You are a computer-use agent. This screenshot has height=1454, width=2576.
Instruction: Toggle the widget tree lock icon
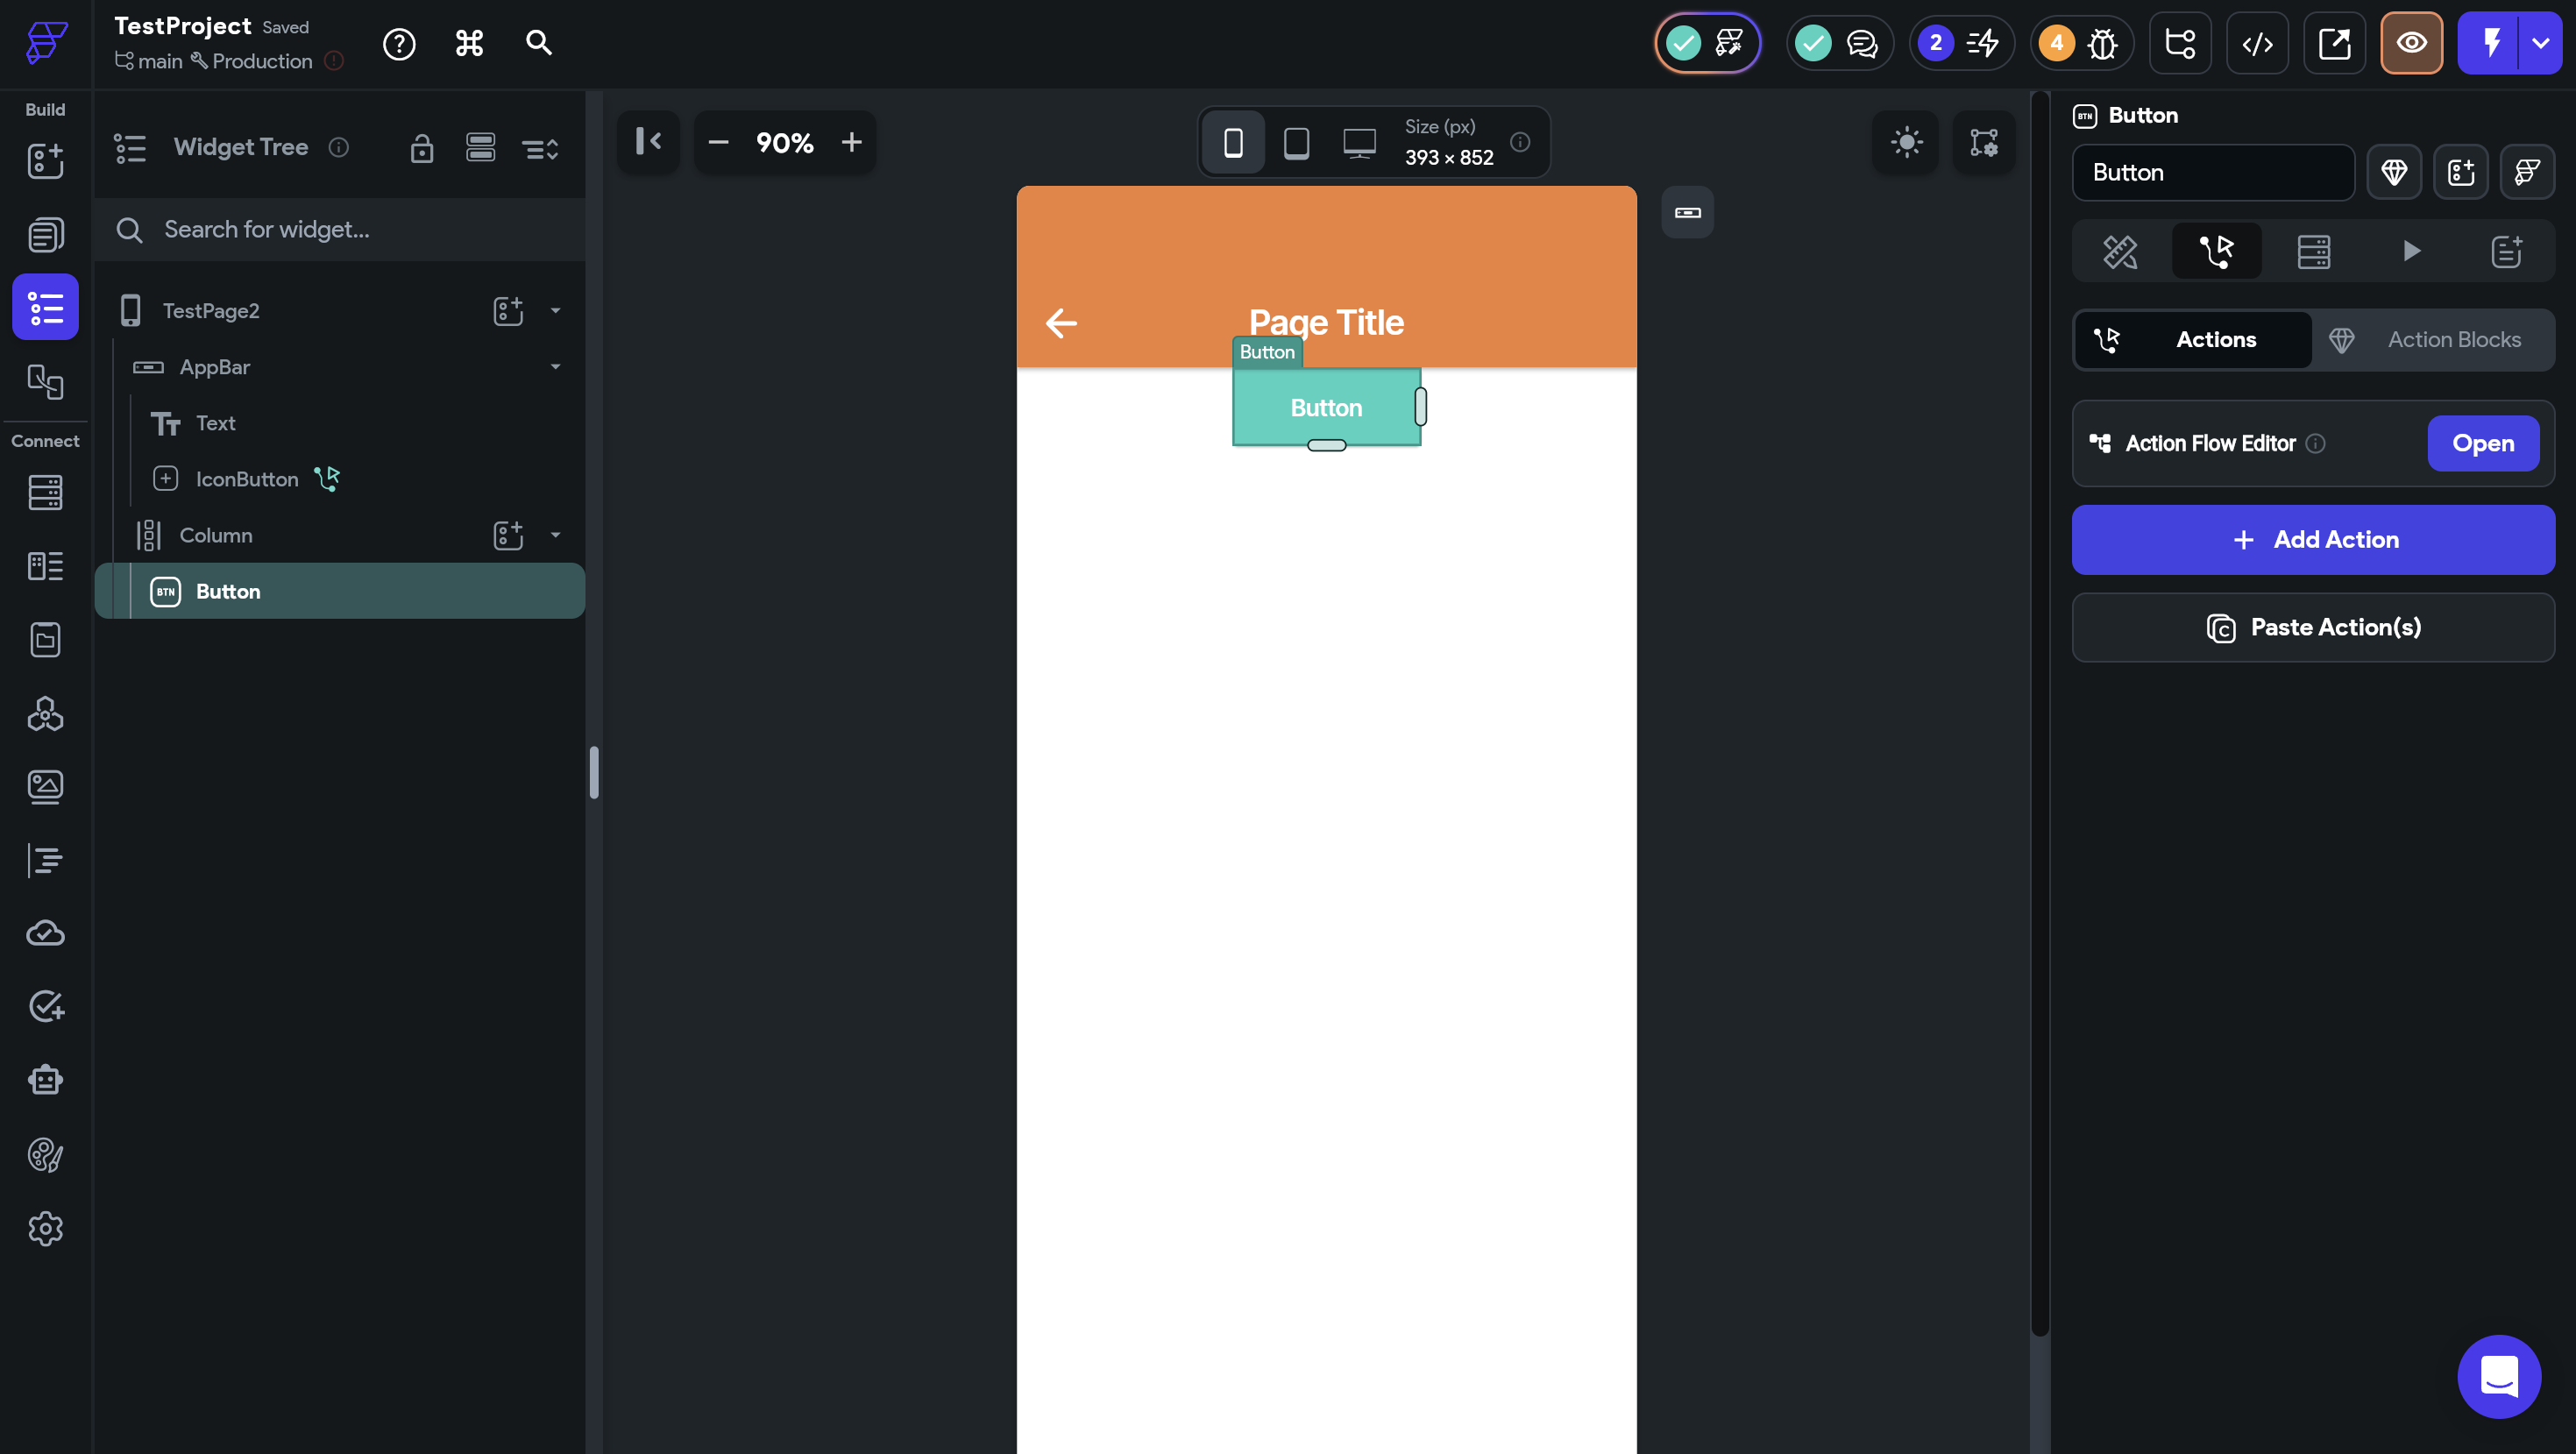pyautogui.click(x=422, y=148)
